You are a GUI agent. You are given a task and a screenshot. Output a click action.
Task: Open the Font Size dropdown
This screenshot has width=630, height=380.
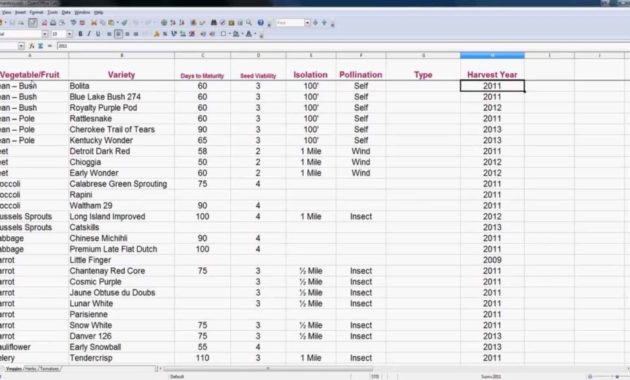[70, 34]
